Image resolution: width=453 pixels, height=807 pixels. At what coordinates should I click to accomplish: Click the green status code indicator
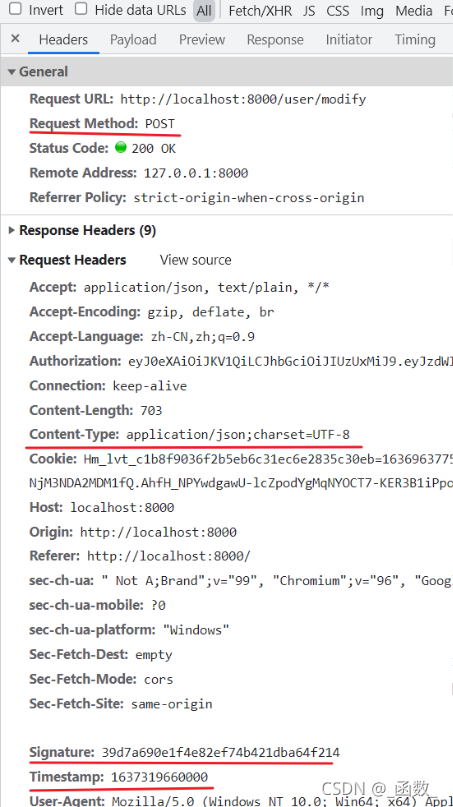pyautogui.click(x=120, y=148)
